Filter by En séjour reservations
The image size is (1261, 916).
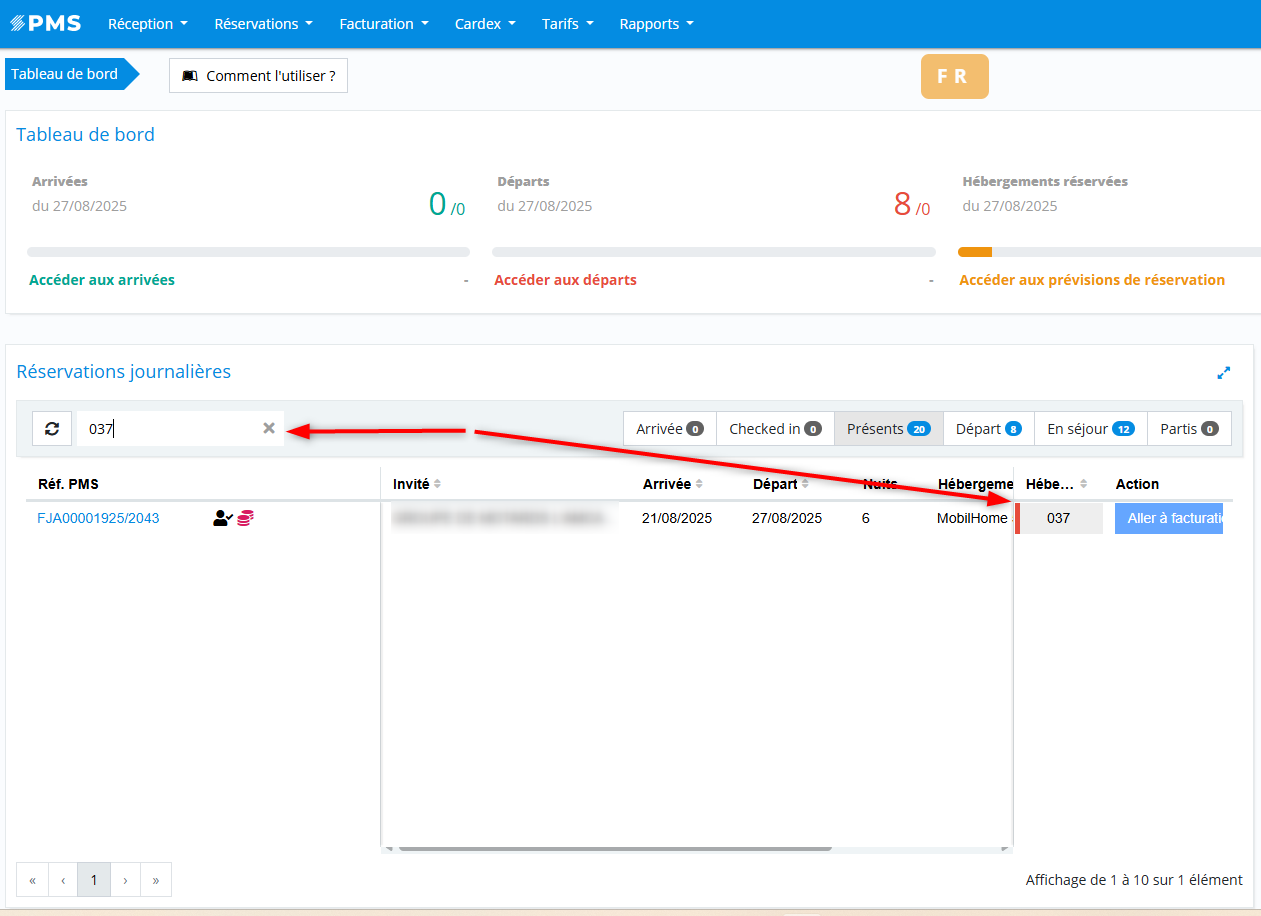pyautogui.click(x=1090, y=429)
